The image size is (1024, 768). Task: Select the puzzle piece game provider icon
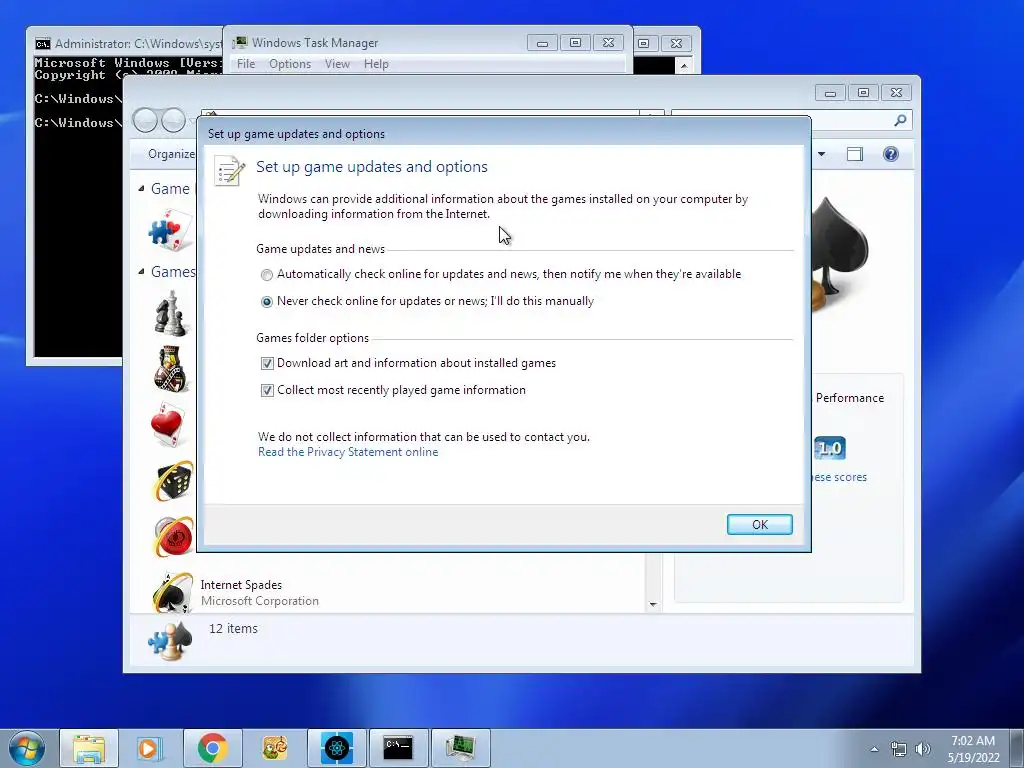(x=170, y=230)
